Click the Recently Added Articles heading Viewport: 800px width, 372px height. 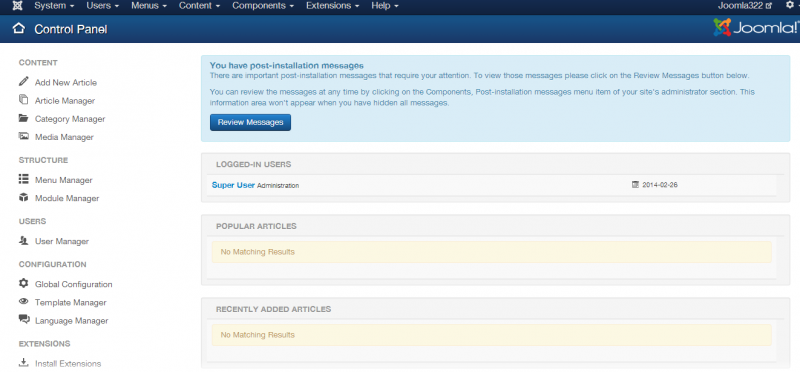point(273,309)
